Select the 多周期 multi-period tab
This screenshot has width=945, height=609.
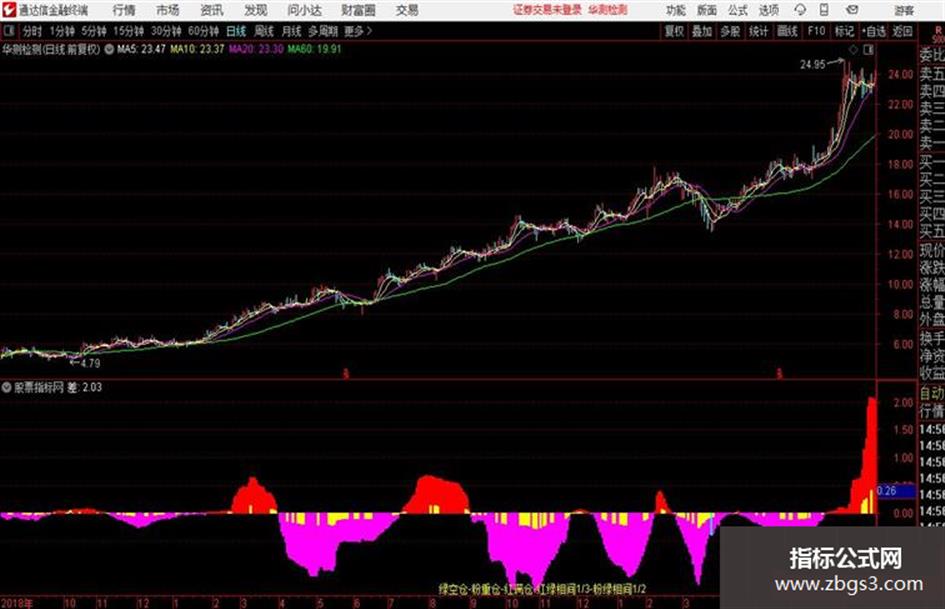(x=323, y=31)
